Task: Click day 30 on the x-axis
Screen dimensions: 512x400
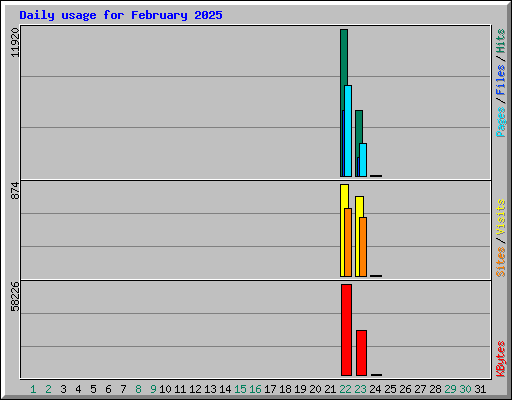Action: tap(465, 389)
